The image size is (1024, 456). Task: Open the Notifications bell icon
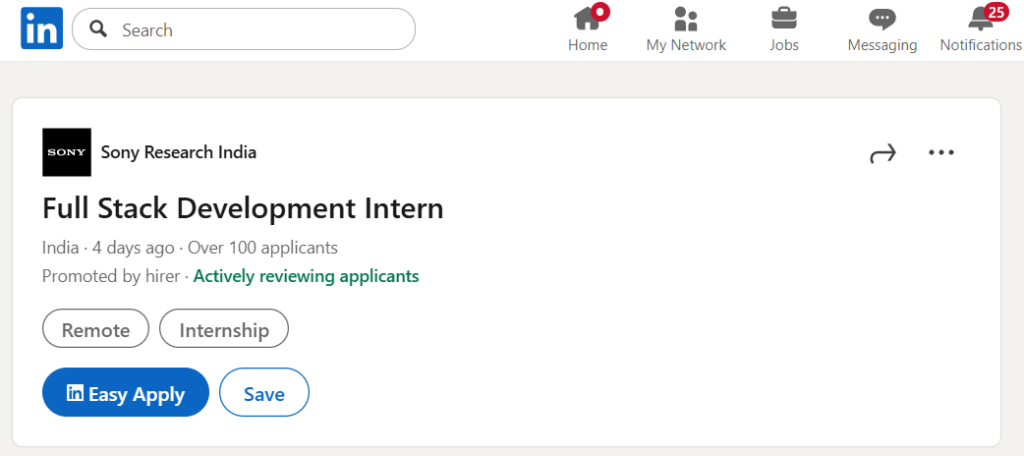(979, 19)
